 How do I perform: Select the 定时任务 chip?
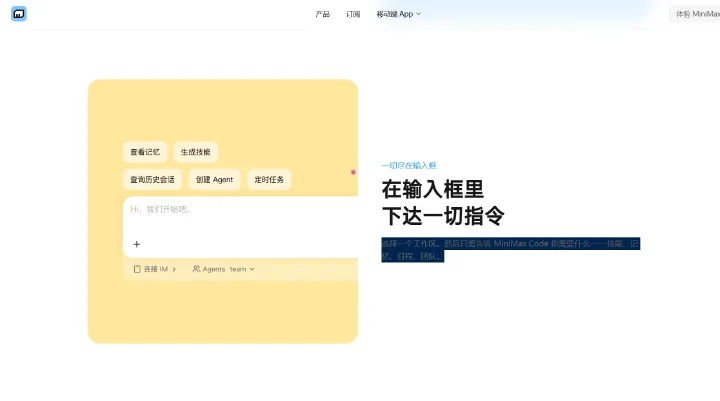tap(269, 180)
